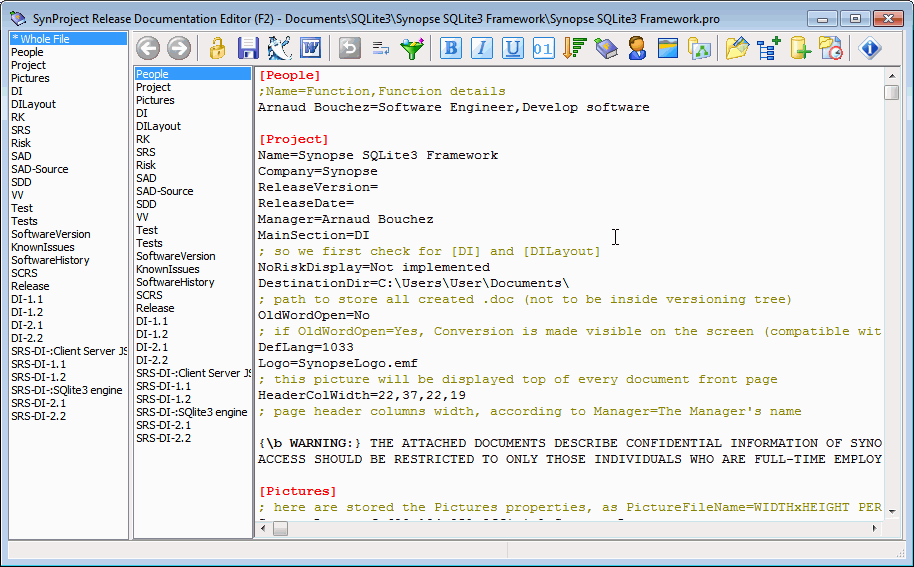The image size is (914, 567).
Task: Click the picture image icon
Action: (x=668, y=48)
